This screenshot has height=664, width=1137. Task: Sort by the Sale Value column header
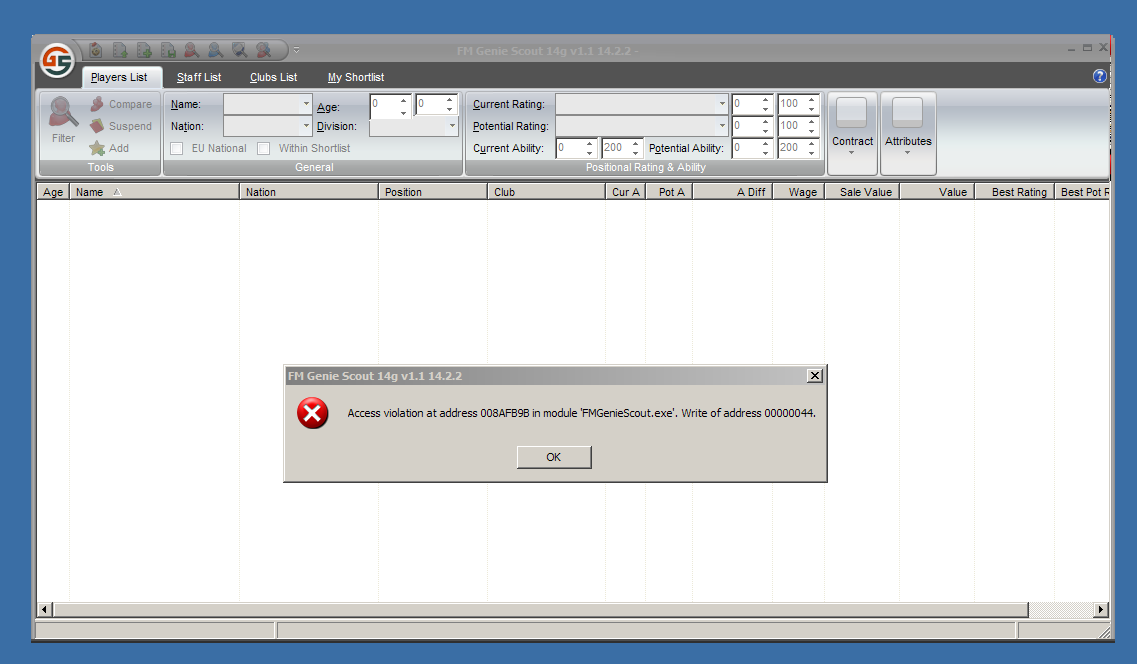862,192
